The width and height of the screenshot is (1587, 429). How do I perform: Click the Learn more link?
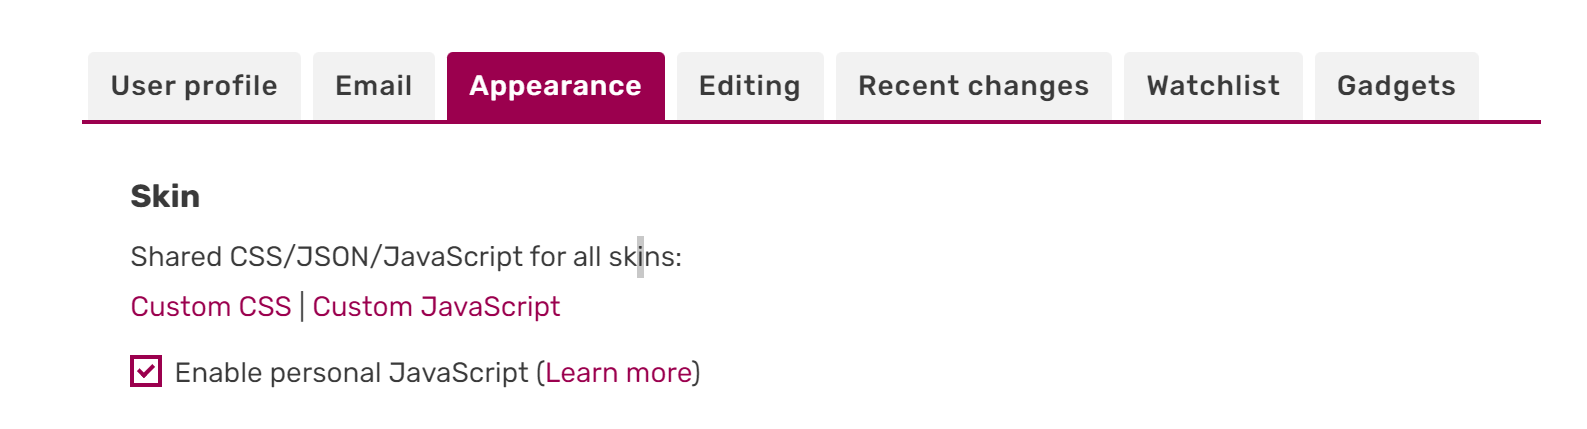pyautogui.click(x=619, y=373)
